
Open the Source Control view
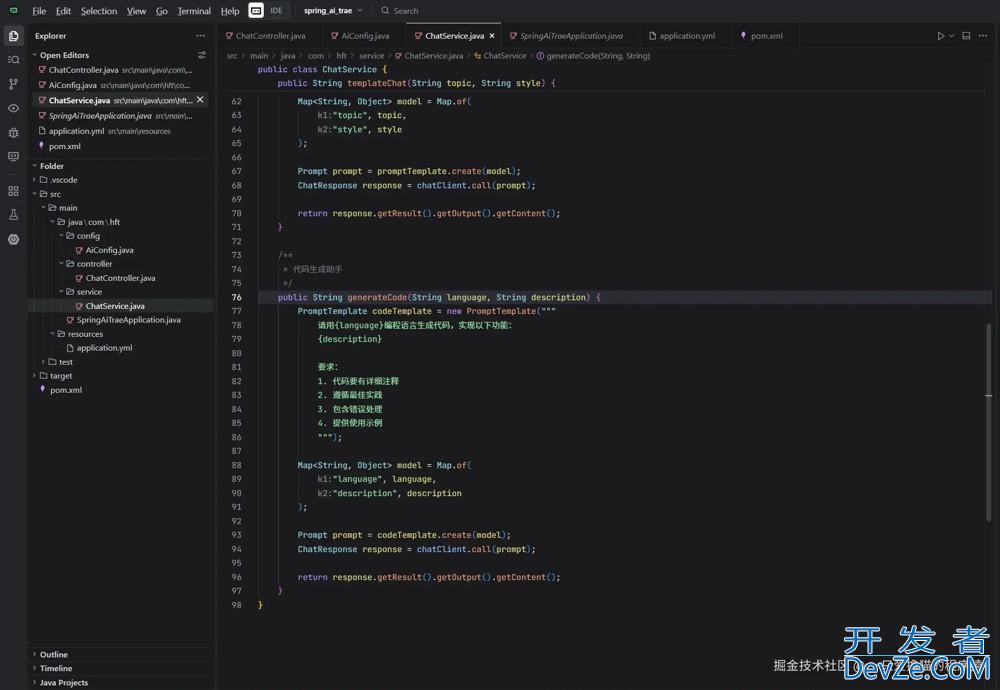(x=13, y=84)
